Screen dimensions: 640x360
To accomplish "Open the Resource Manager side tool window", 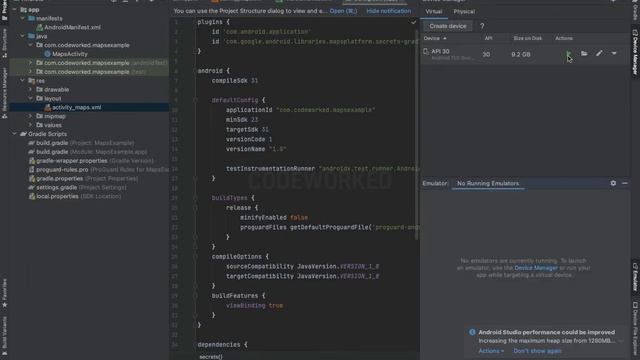I will tap(4, 93).
